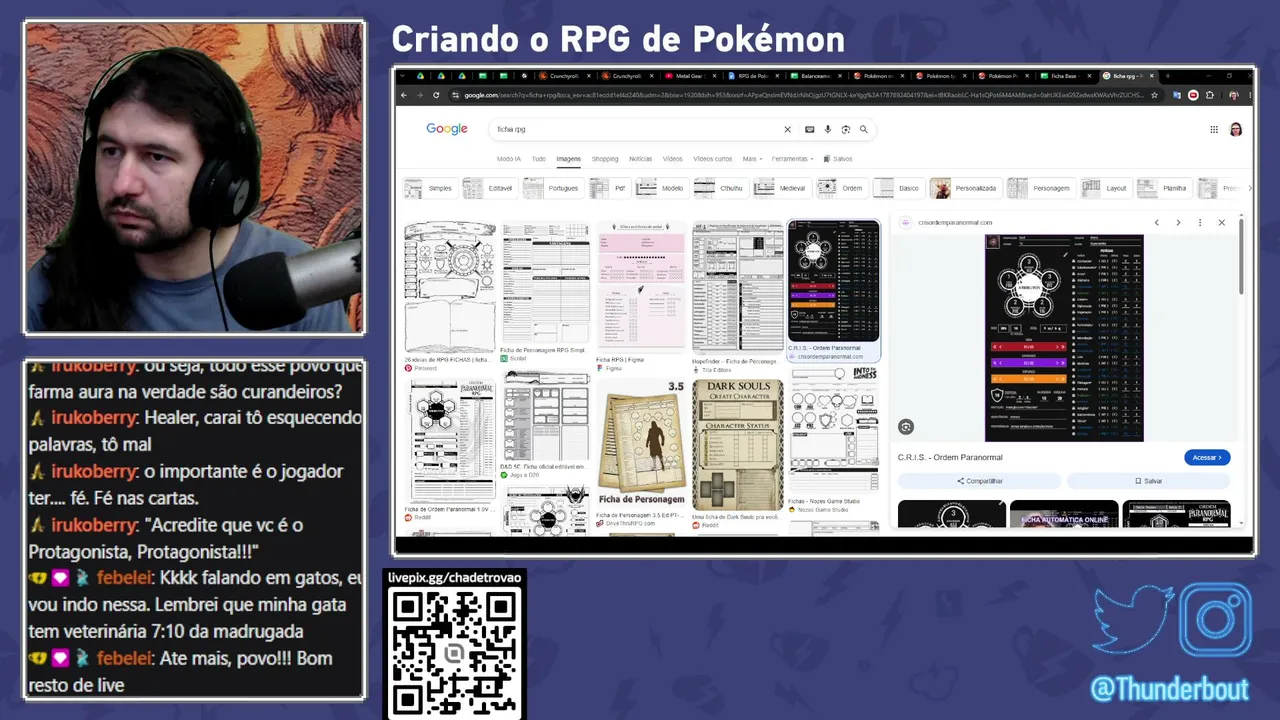Show previous image in preview panel

pyautogui.click(x=1157, y=222)
